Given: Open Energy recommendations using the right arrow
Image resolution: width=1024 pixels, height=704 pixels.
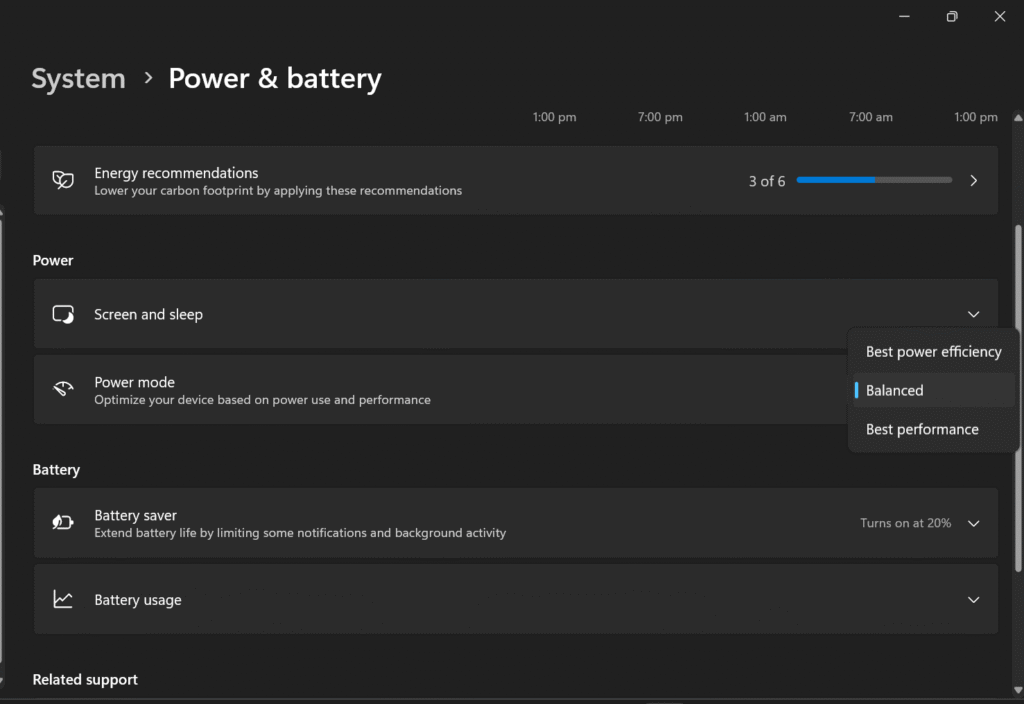Looking at the screenshot, I should point(974,181).
